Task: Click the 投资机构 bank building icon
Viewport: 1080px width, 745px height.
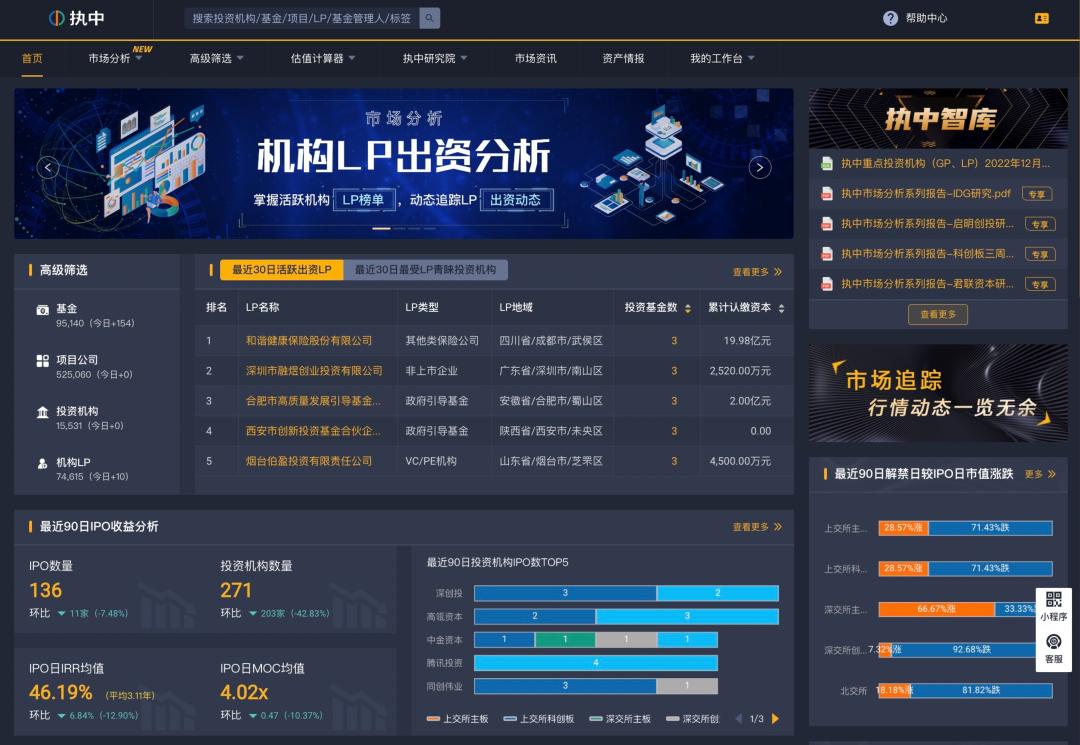Action: (x=43, y=412)
